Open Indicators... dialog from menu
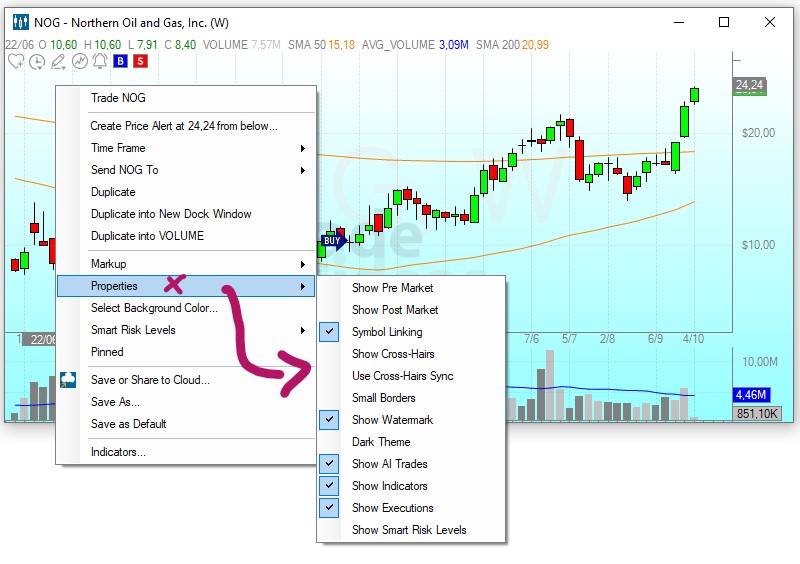Screen dimensions: 800x564 pos(118,452)
